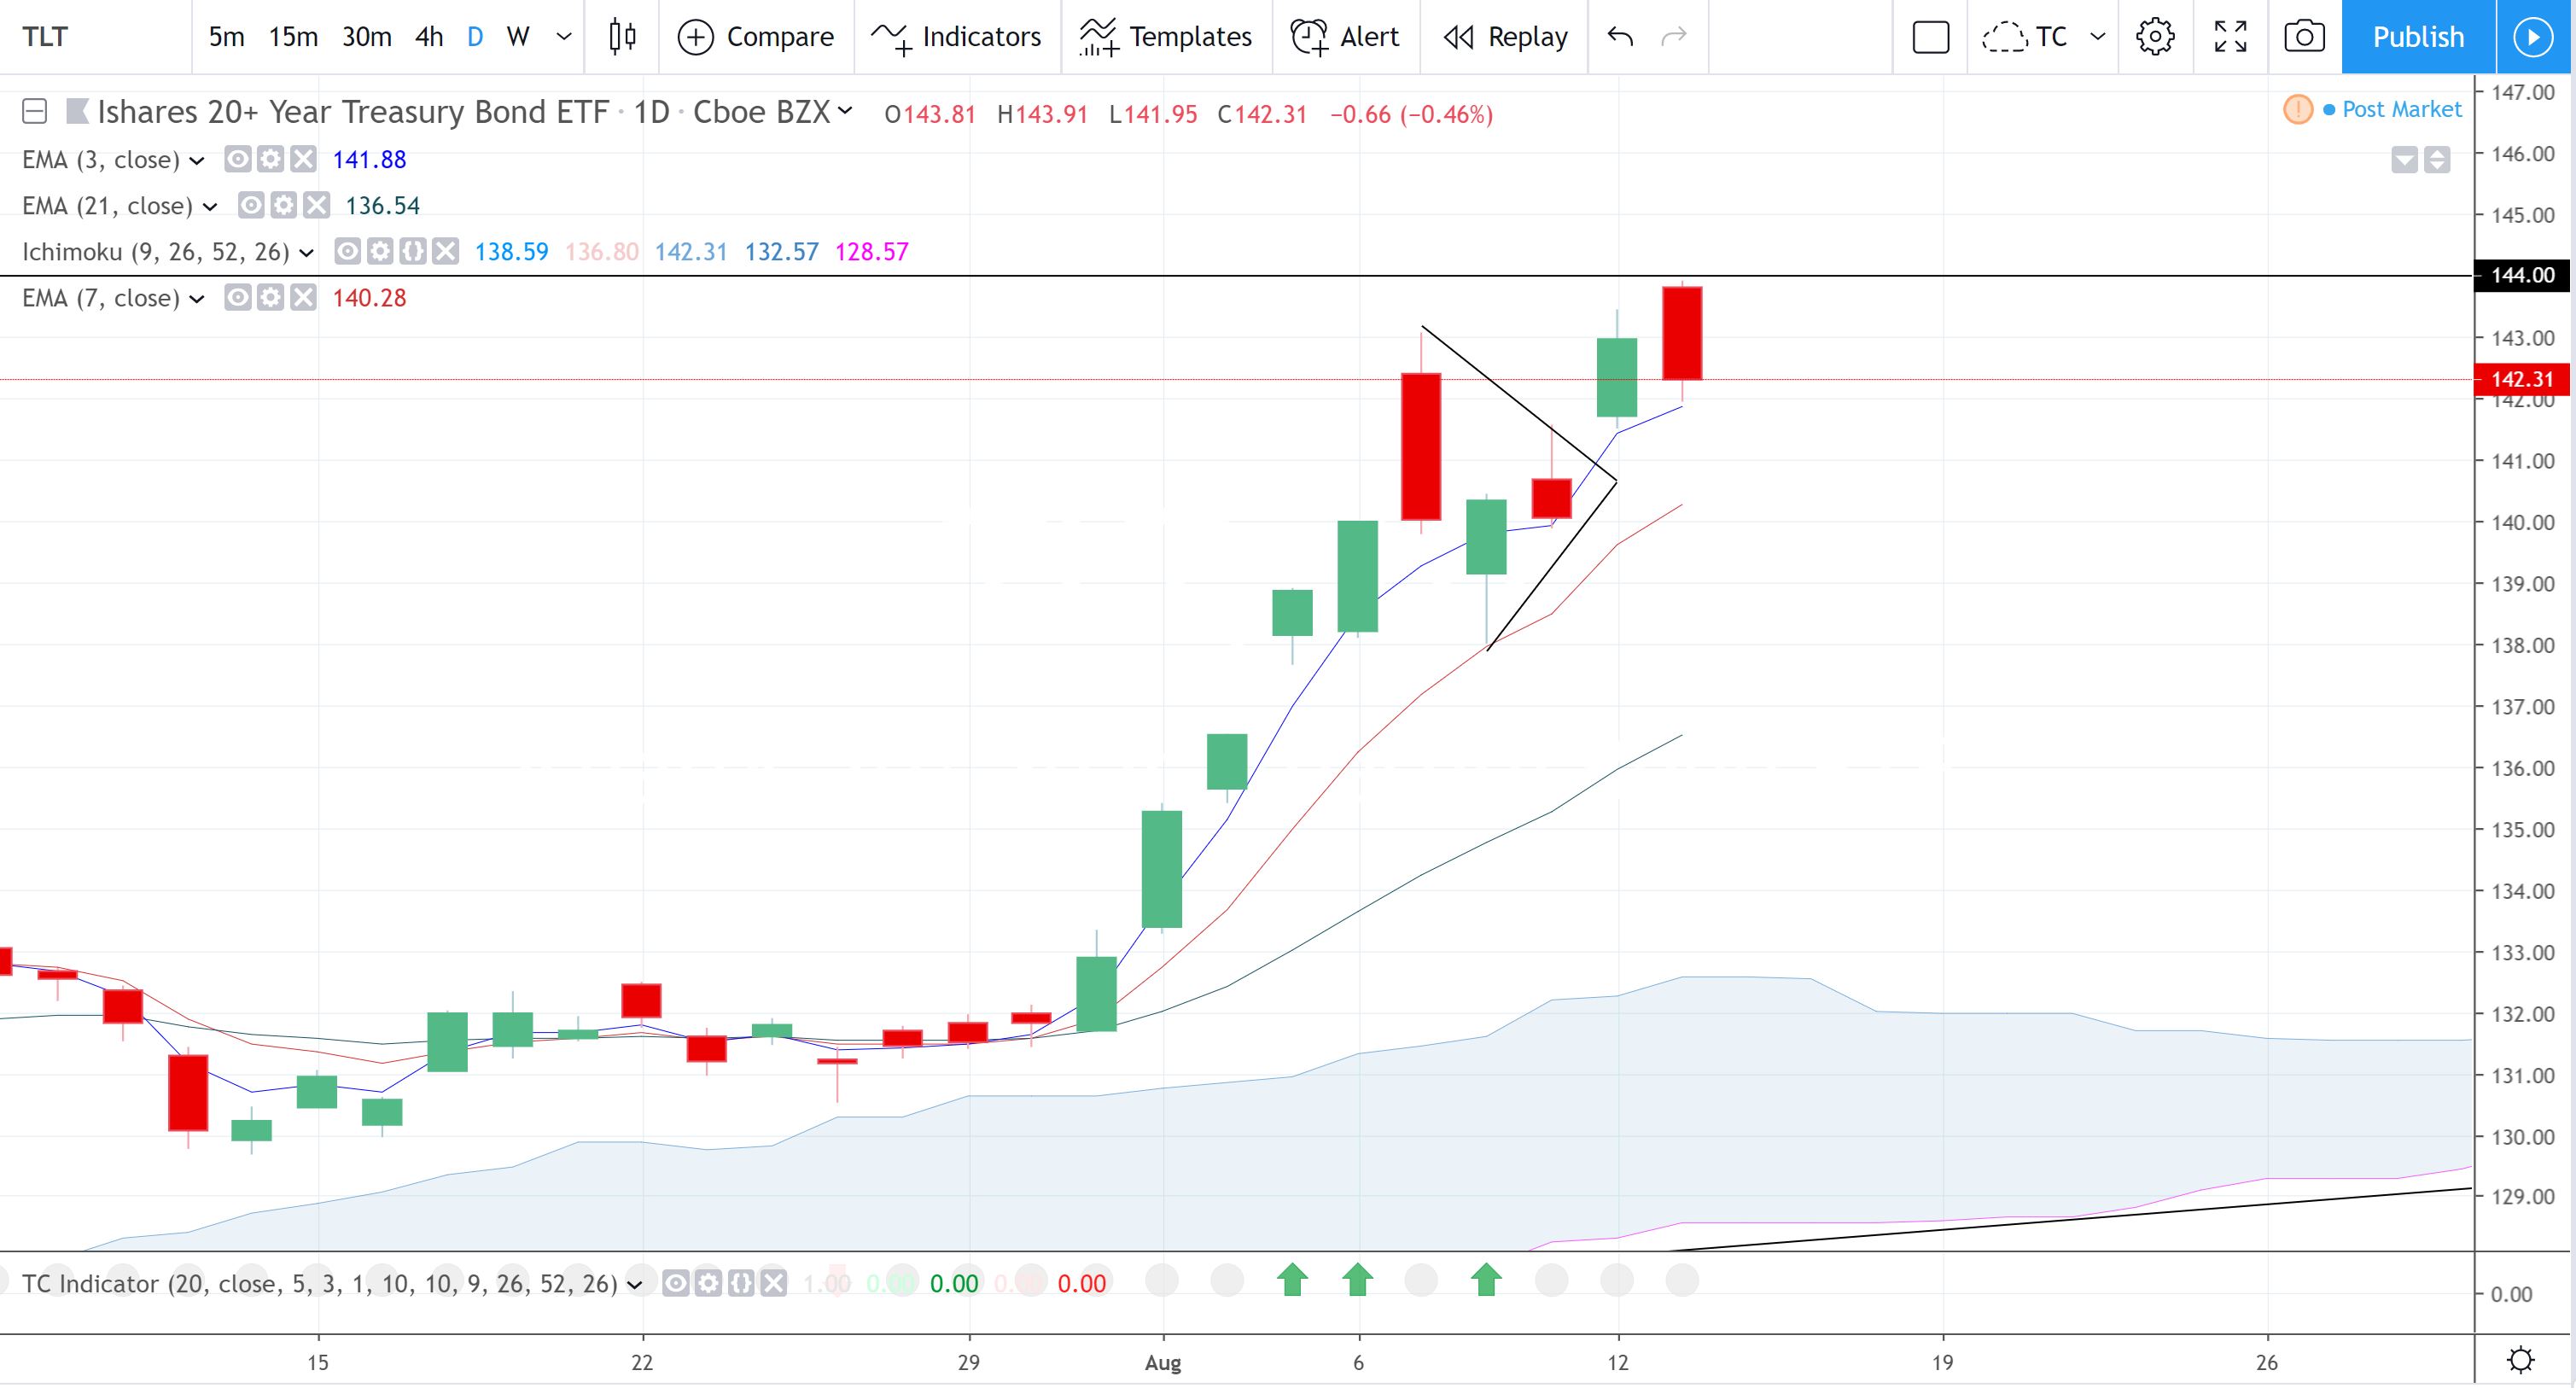Select the 30m timeframe
This screenshot has height=1388, width=2576.
[367, 37]
